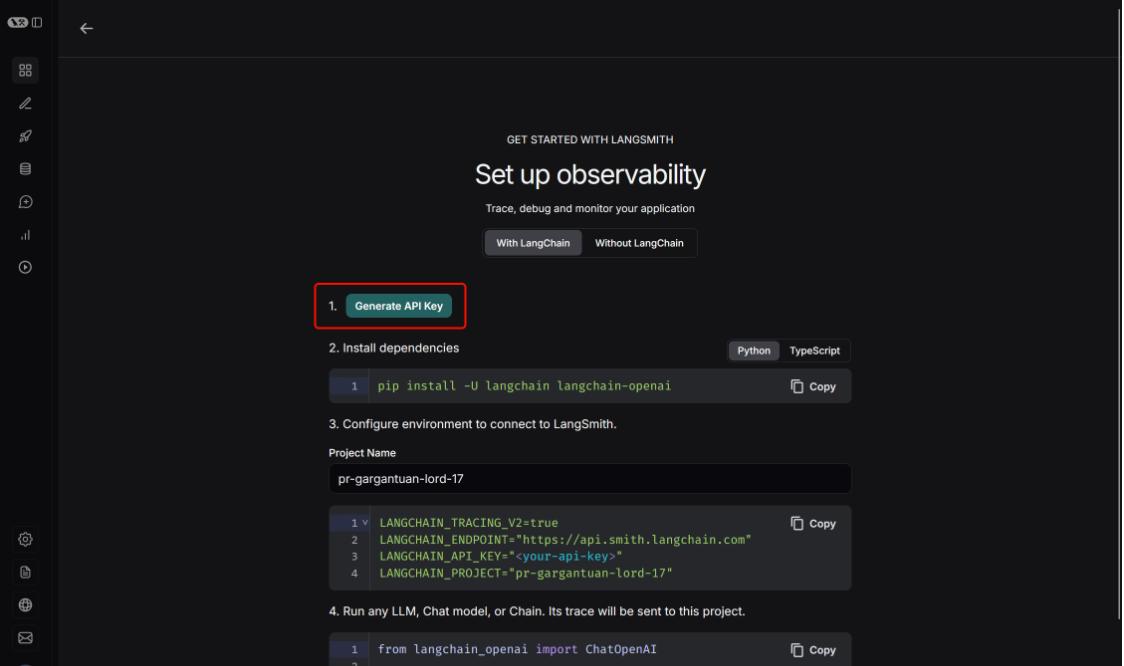Click the back arrow at top

[86, 28]
